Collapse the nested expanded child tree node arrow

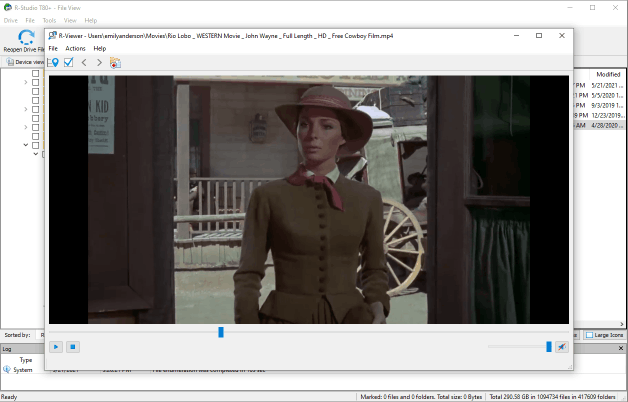pyautogui.click(x=36, y=154)
